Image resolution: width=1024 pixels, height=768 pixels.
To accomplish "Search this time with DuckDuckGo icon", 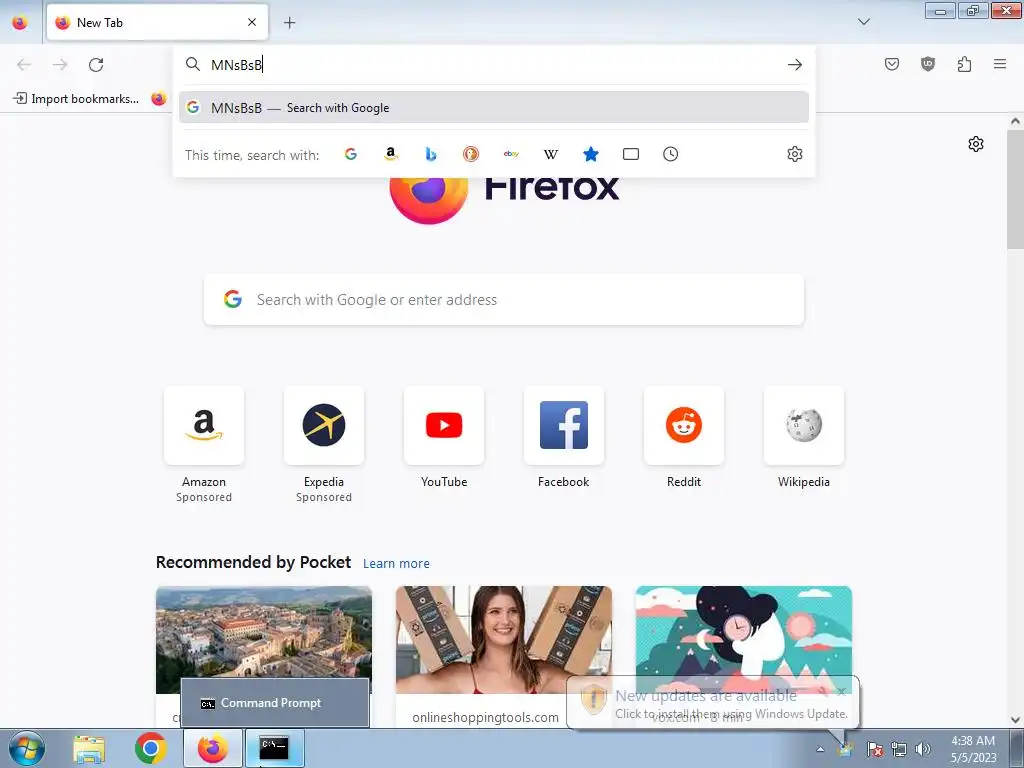I will click(x=471, y=154).
